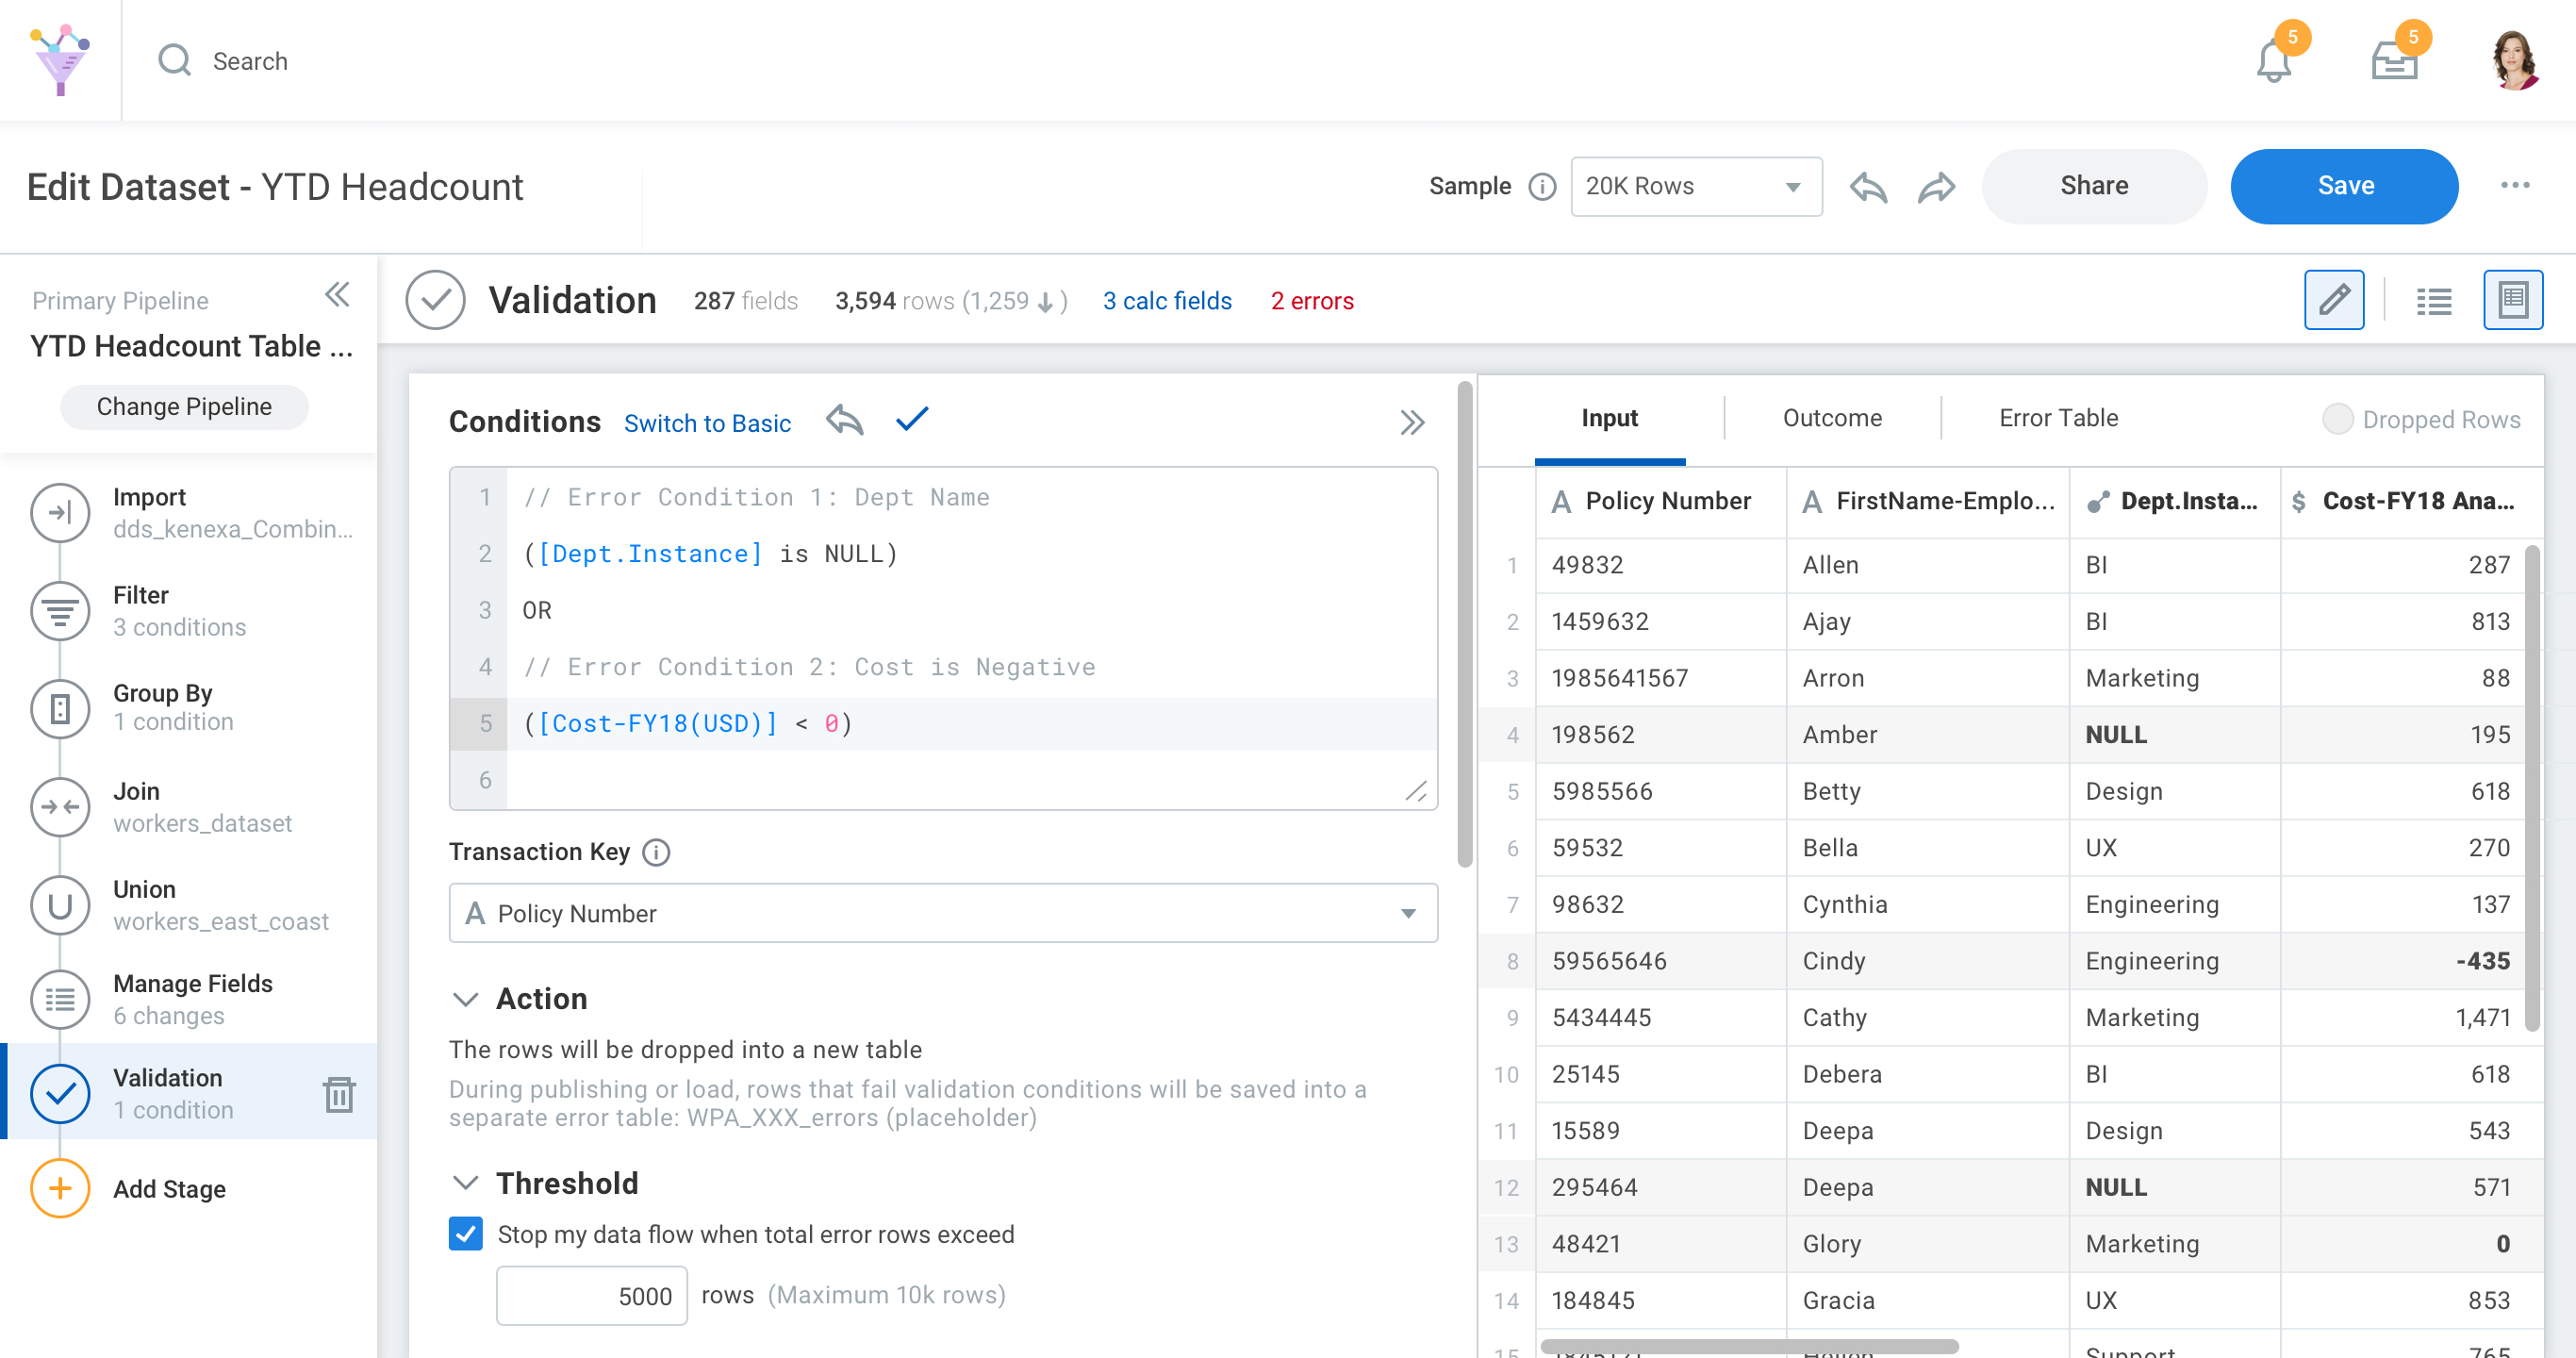Apply conditions with the checkmark icon

pyautogui.click(x=912, y=420)
